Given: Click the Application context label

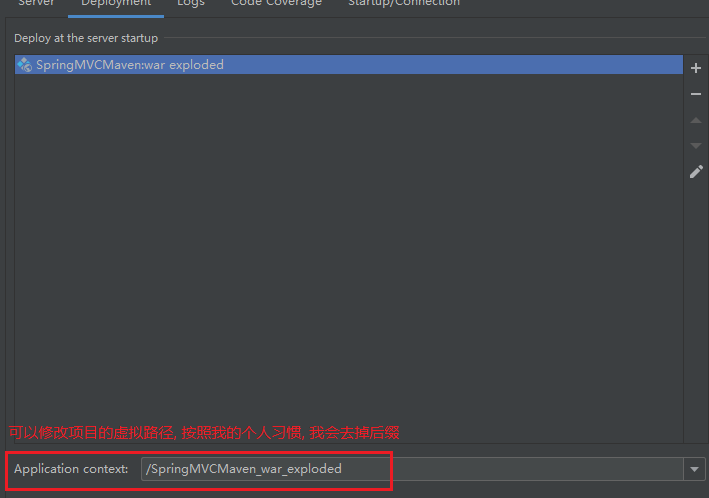Looking at the screenshot, I should coord(71,469).
